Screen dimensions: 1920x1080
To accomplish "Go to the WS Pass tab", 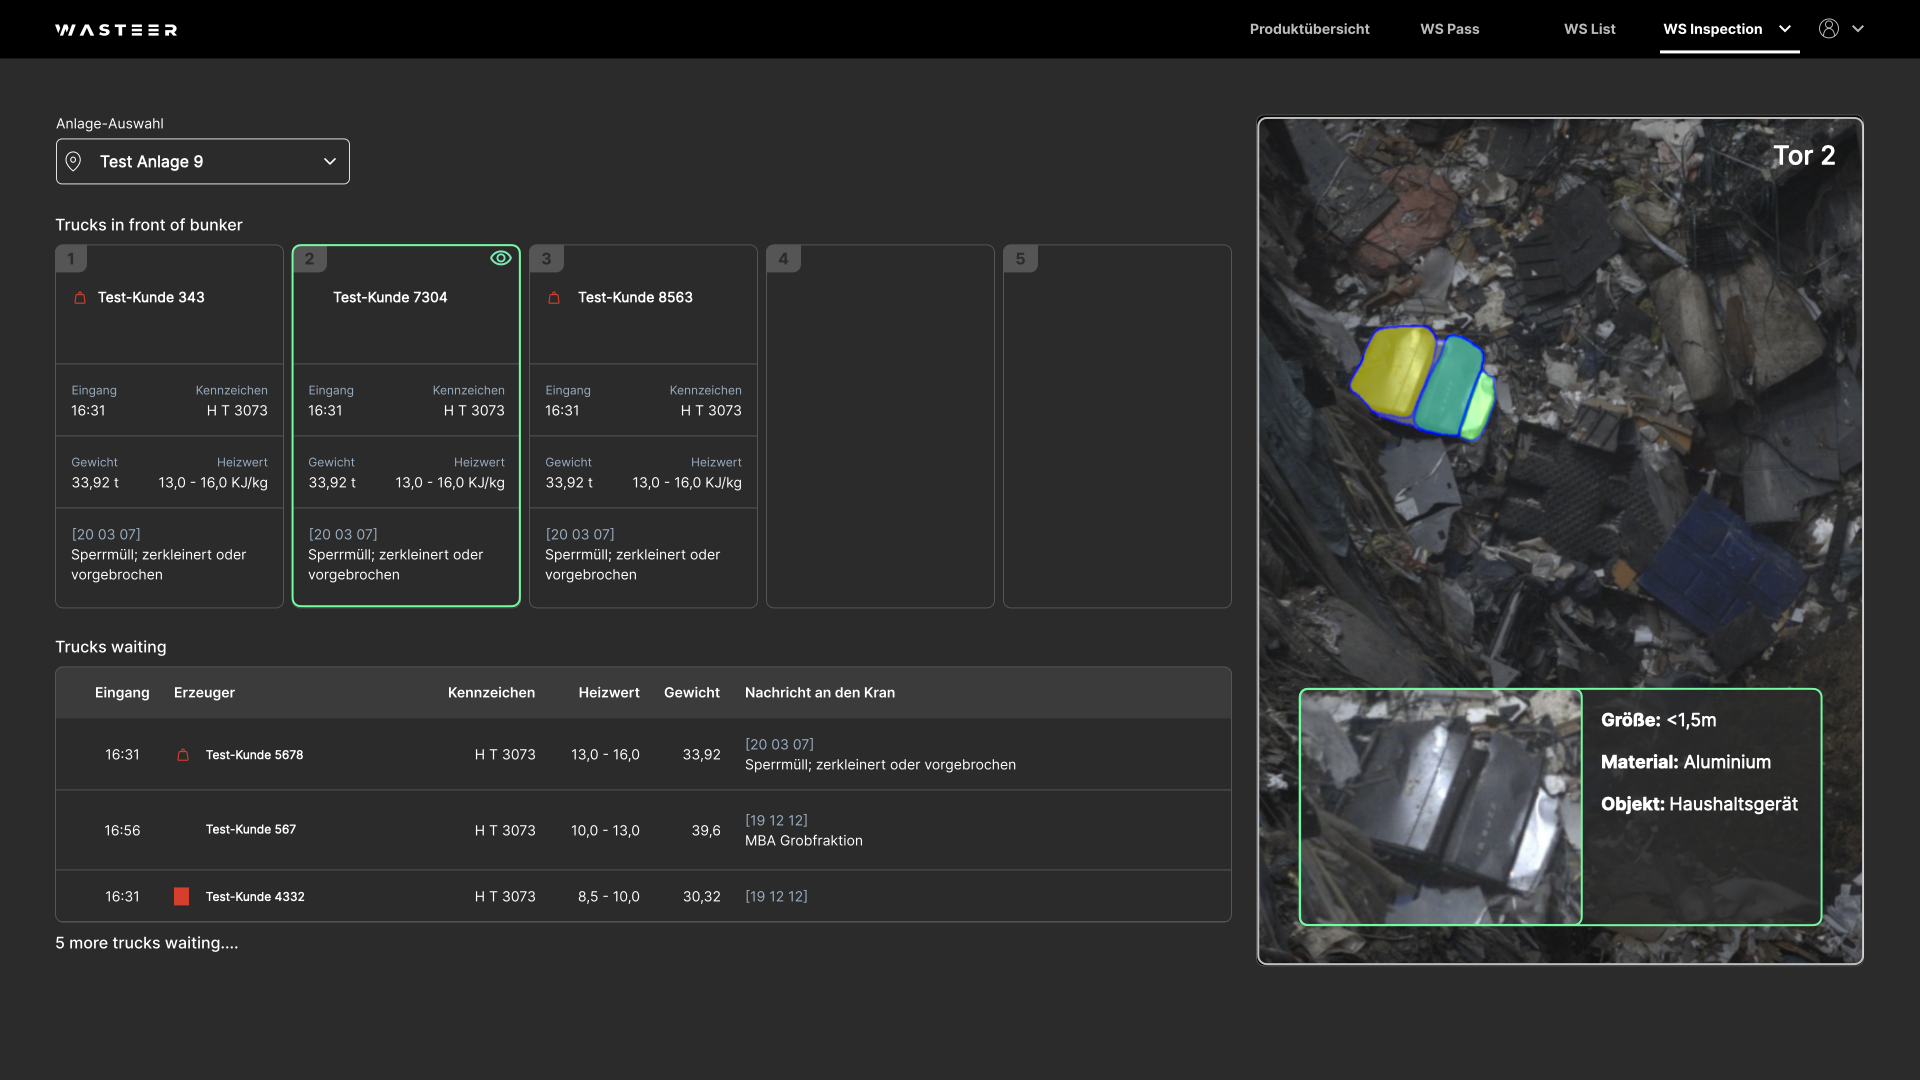I will 1449,29.
